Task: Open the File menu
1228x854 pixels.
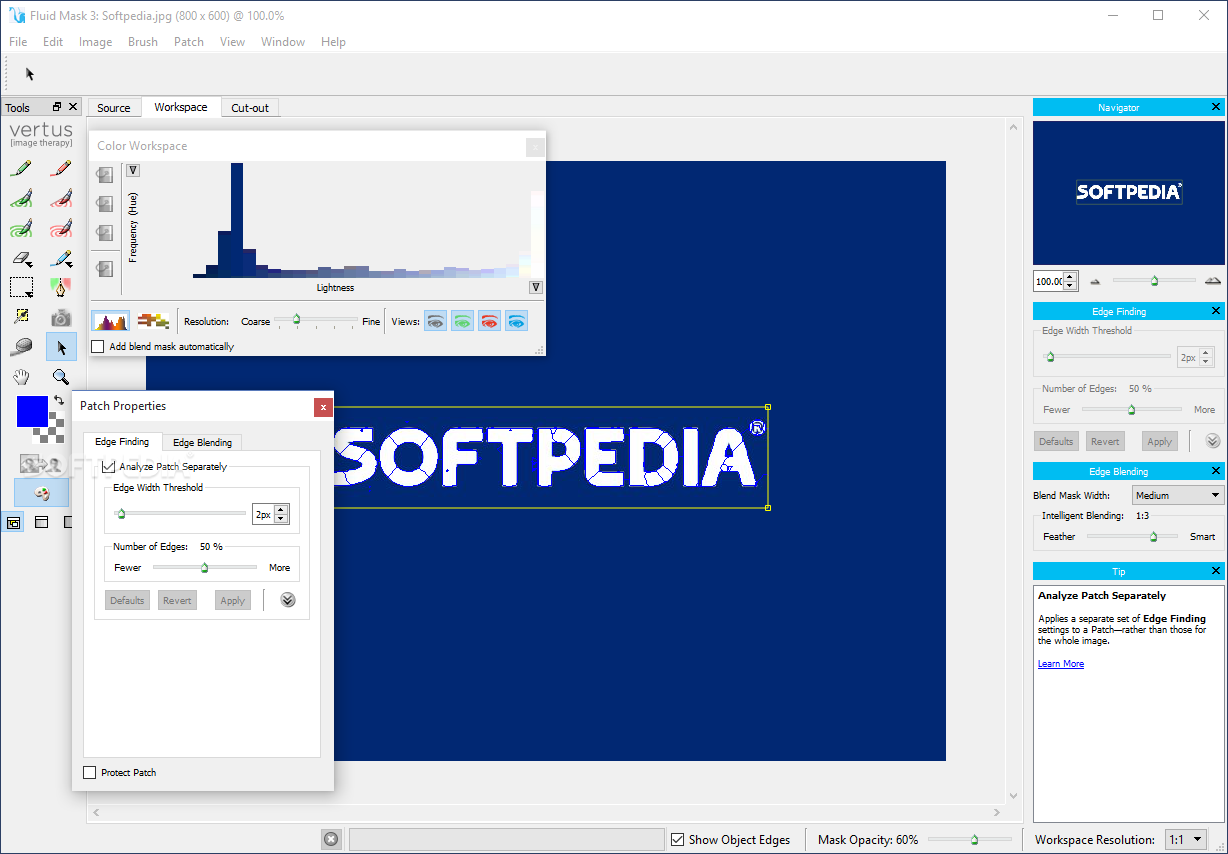Action: tap(18, 42)
